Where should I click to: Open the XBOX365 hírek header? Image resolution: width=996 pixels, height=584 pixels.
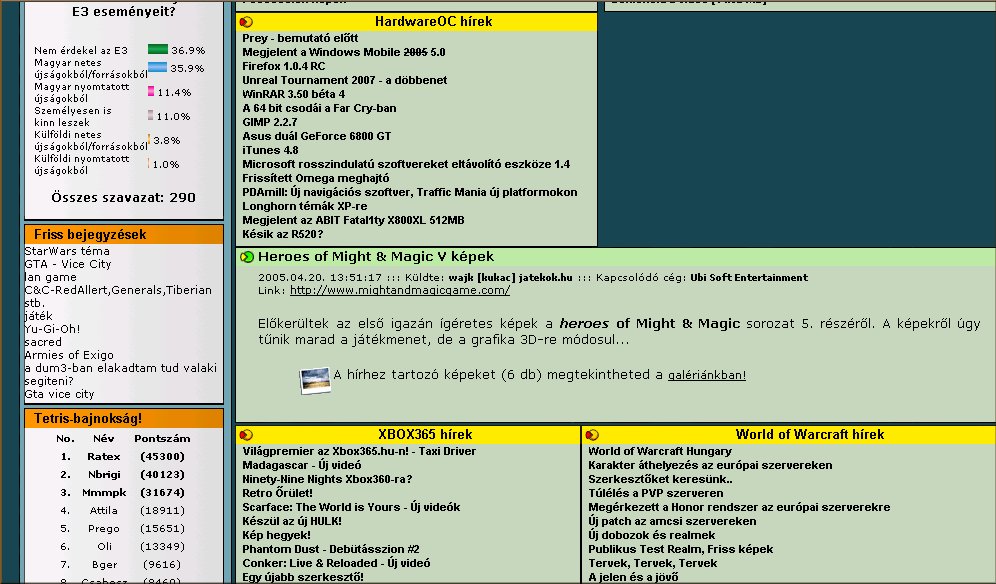point(425,435)
